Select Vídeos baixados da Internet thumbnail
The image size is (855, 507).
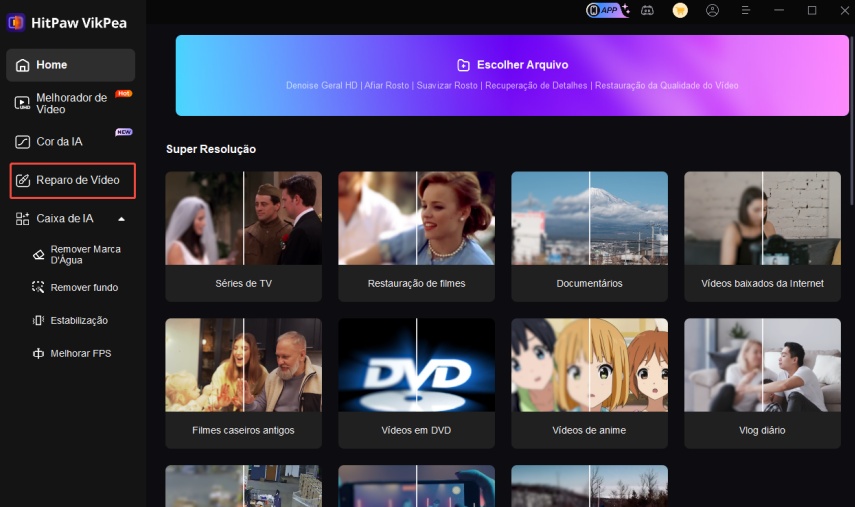tap(762, 219)
